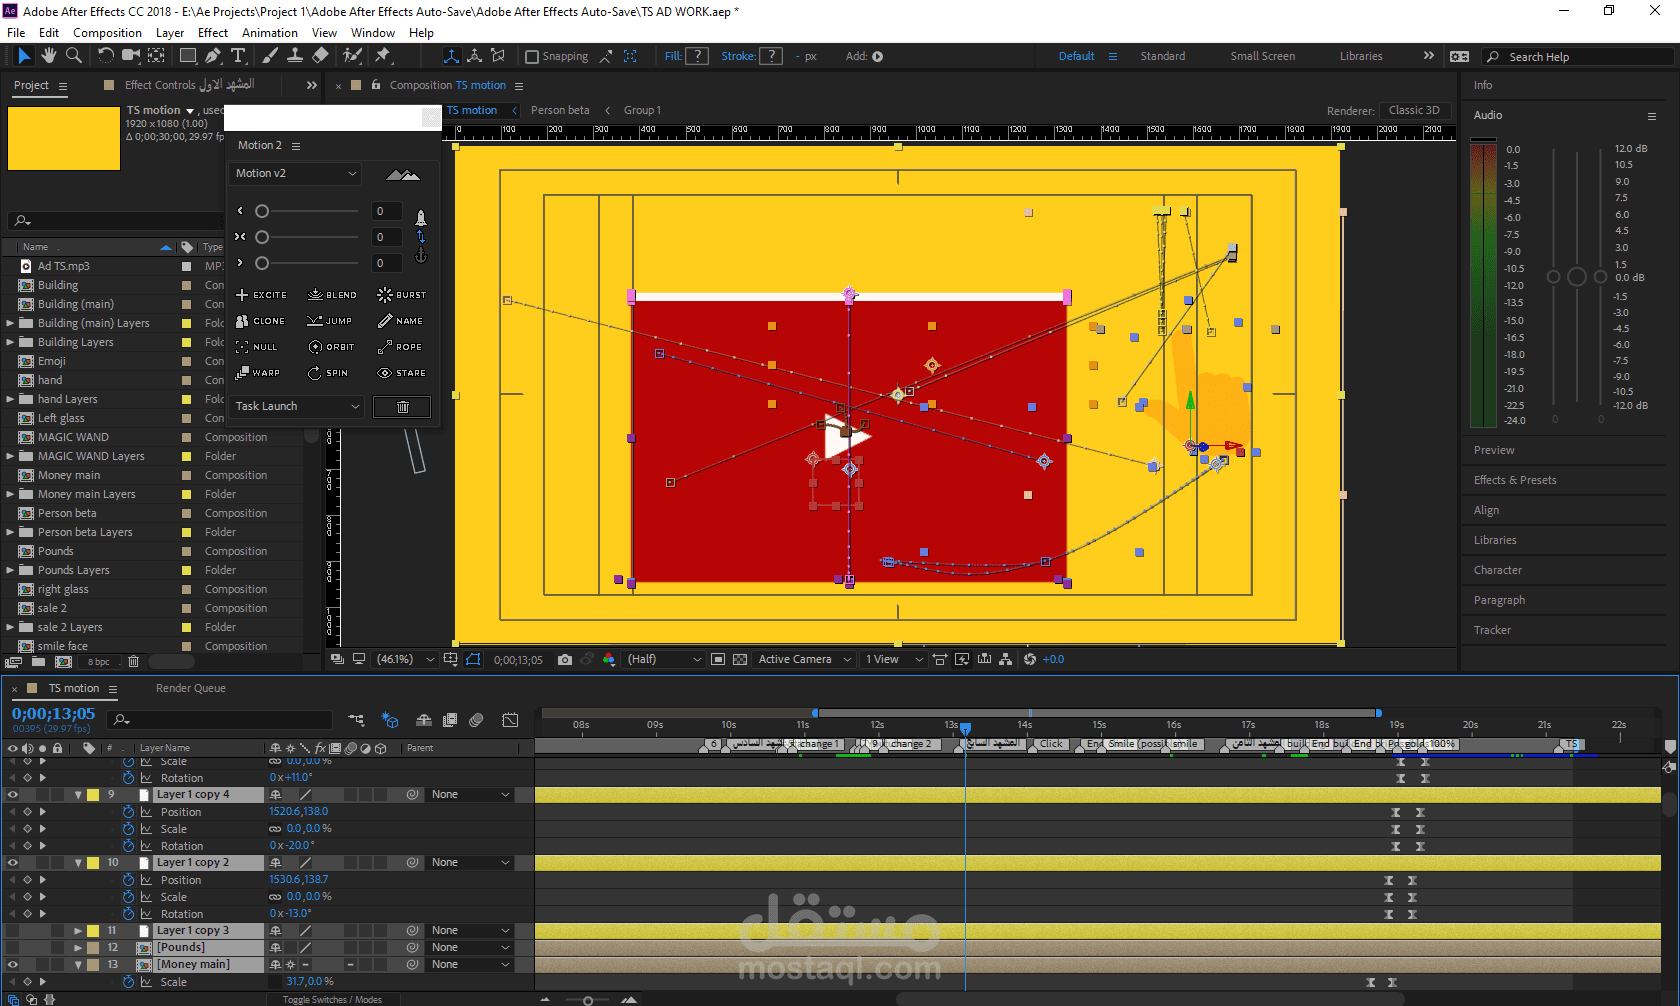Viewport: 1680px width, 1006px height.
Task: Hide Layer 1 copy 4 eye toggle
Action: tap(12, 795)
